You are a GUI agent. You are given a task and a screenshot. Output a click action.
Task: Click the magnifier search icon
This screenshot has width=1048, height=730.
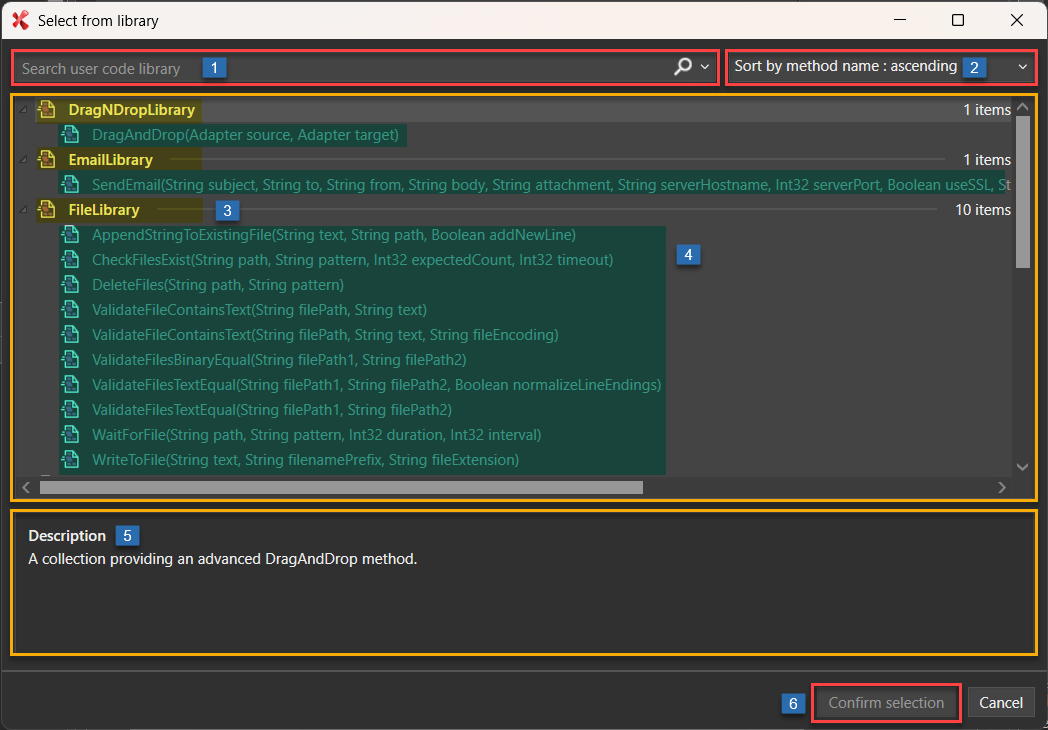(683, 67)
